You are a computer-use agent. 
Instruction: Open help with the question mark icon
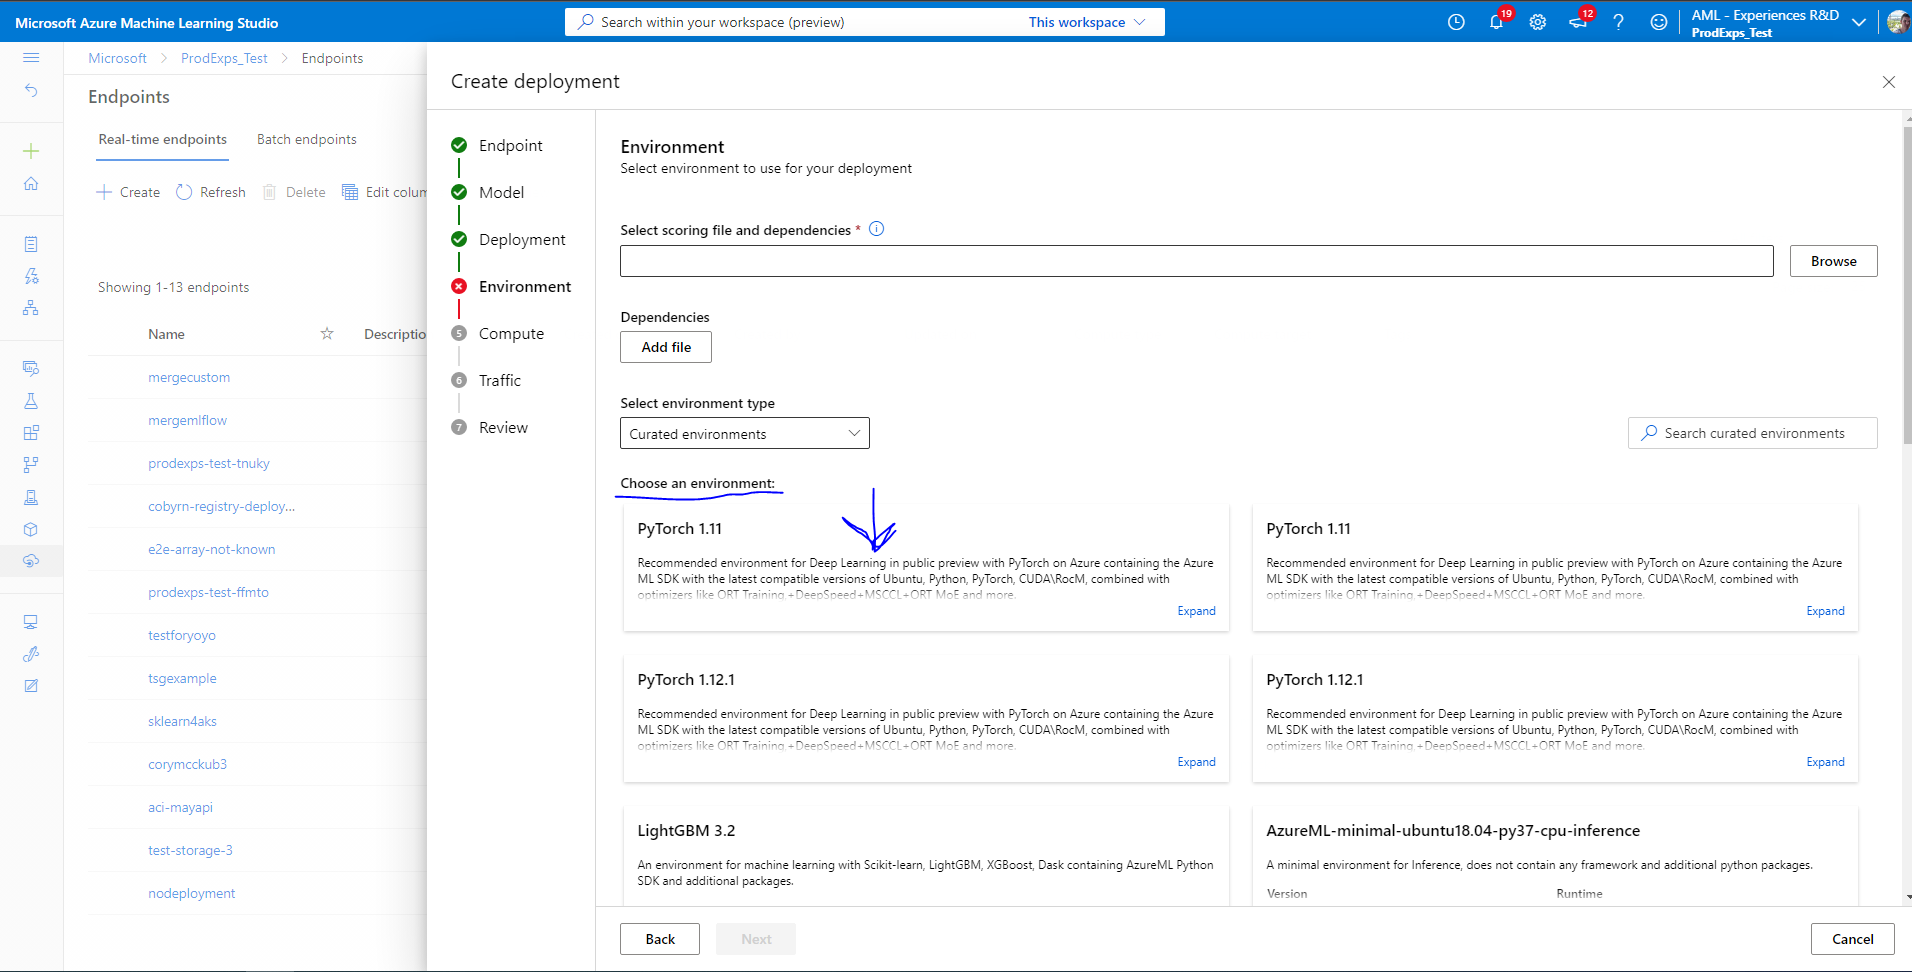click(x=1619, y=22)
